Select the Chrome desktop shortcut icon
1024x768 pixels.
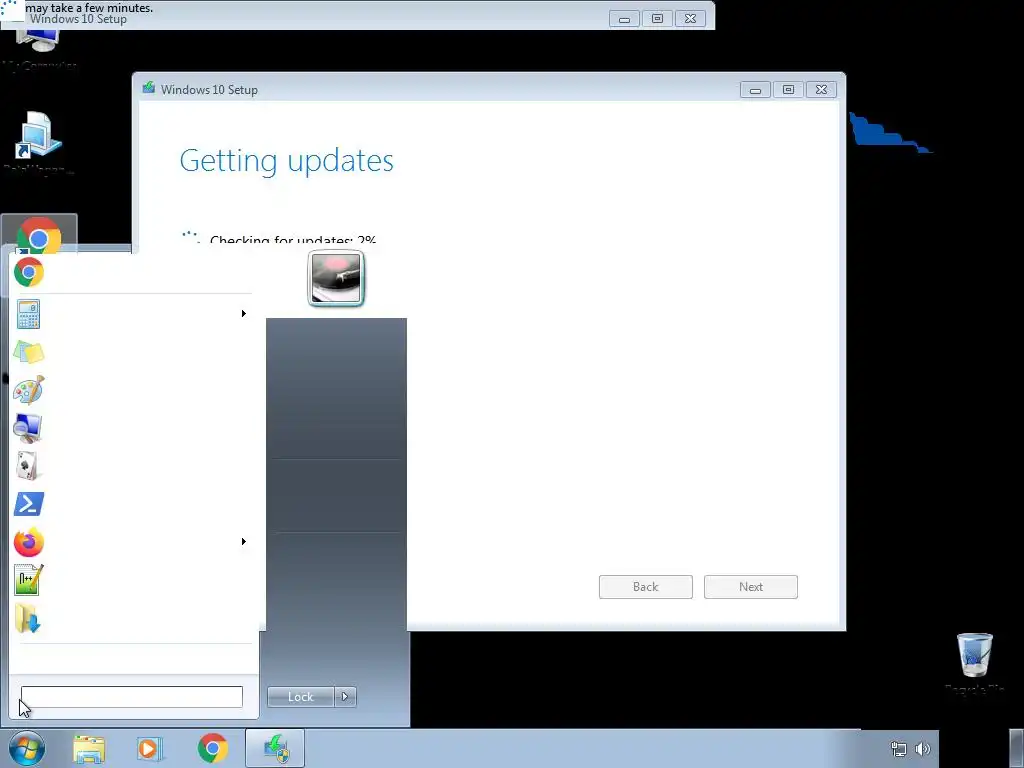[x=39, y=236]
